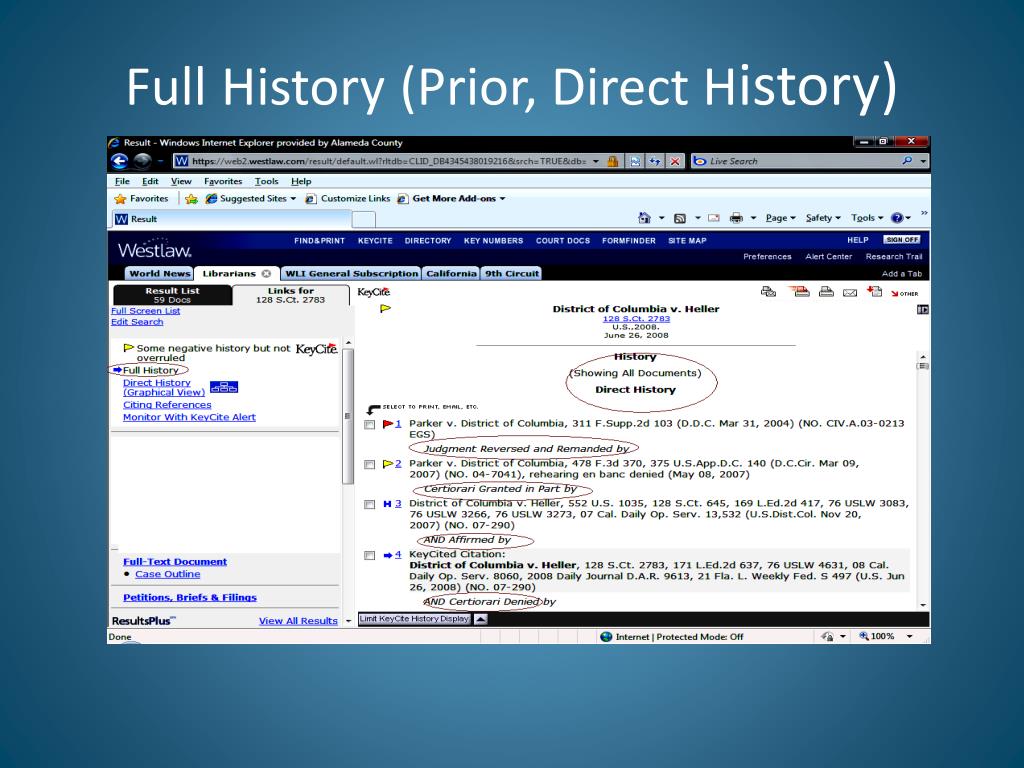Open the IE Tools command bar dropdown
The image size is (1024, 768).
pyautogui.click(x=867, y=218)
